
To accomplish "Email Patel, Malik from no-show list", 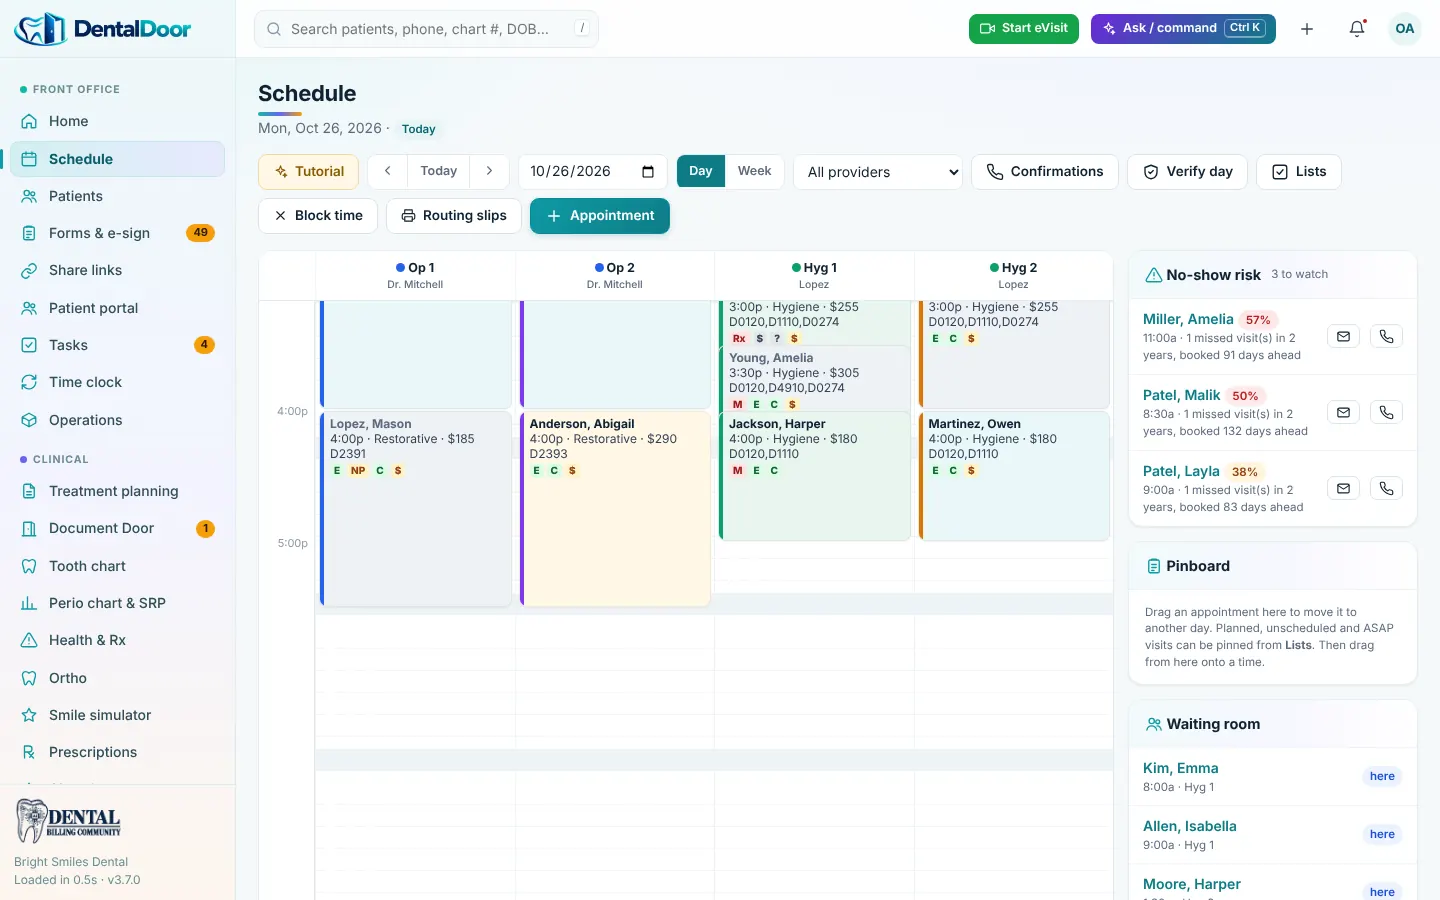I will point(1343,412).
